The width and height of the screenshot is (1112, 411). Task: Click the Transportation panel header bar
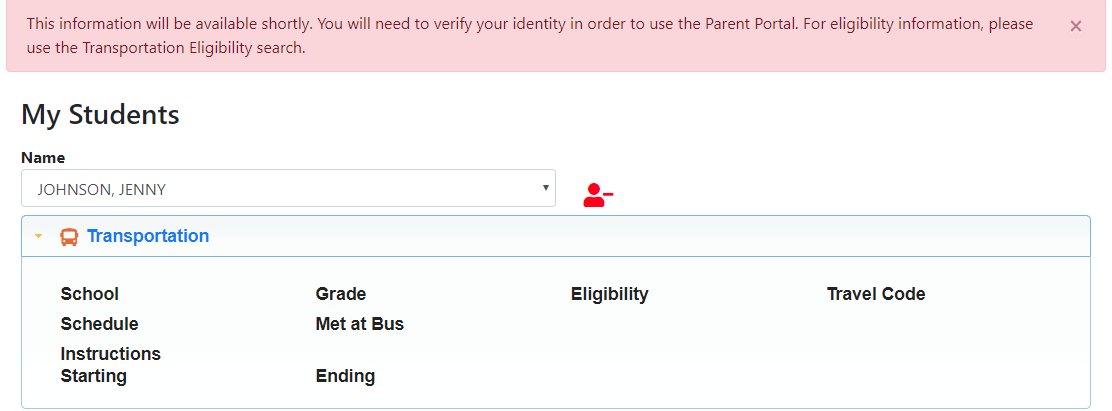650,237
